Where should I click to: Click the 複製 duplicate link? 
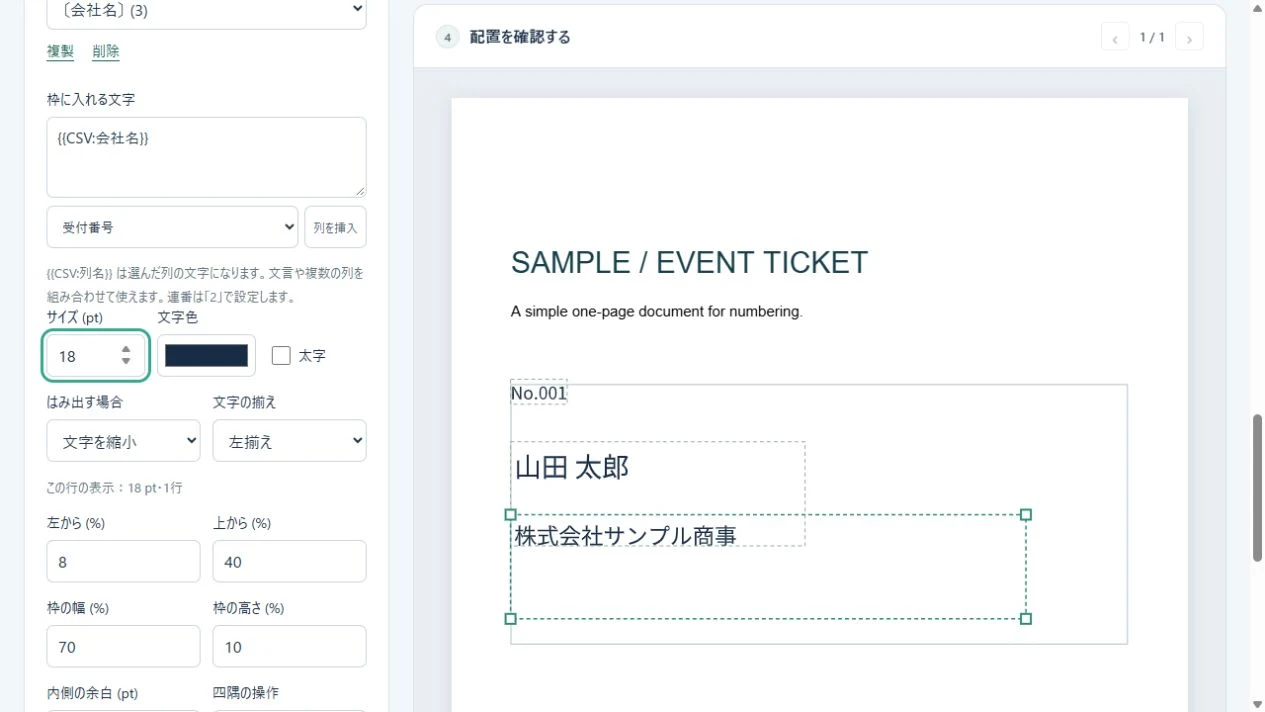coord(60,52)
